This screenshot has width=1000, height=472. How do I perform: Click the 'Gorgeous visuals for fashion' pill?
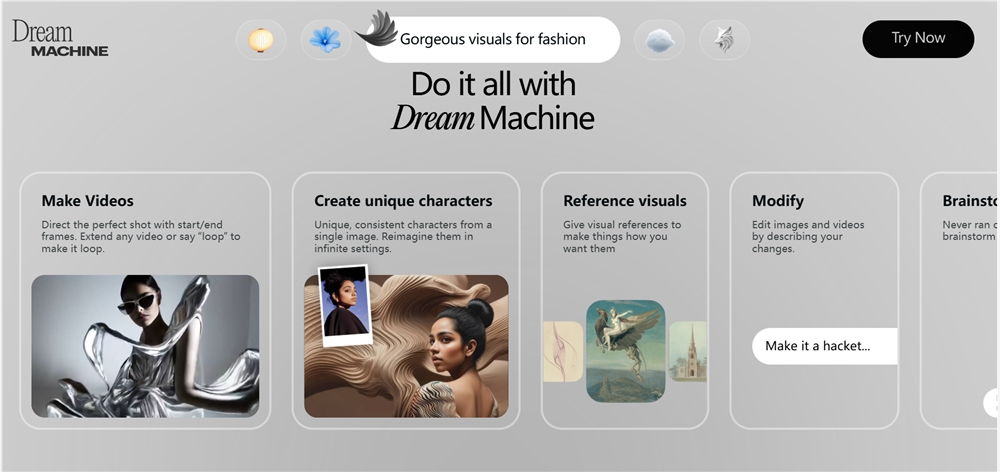[x=493, y=40]
